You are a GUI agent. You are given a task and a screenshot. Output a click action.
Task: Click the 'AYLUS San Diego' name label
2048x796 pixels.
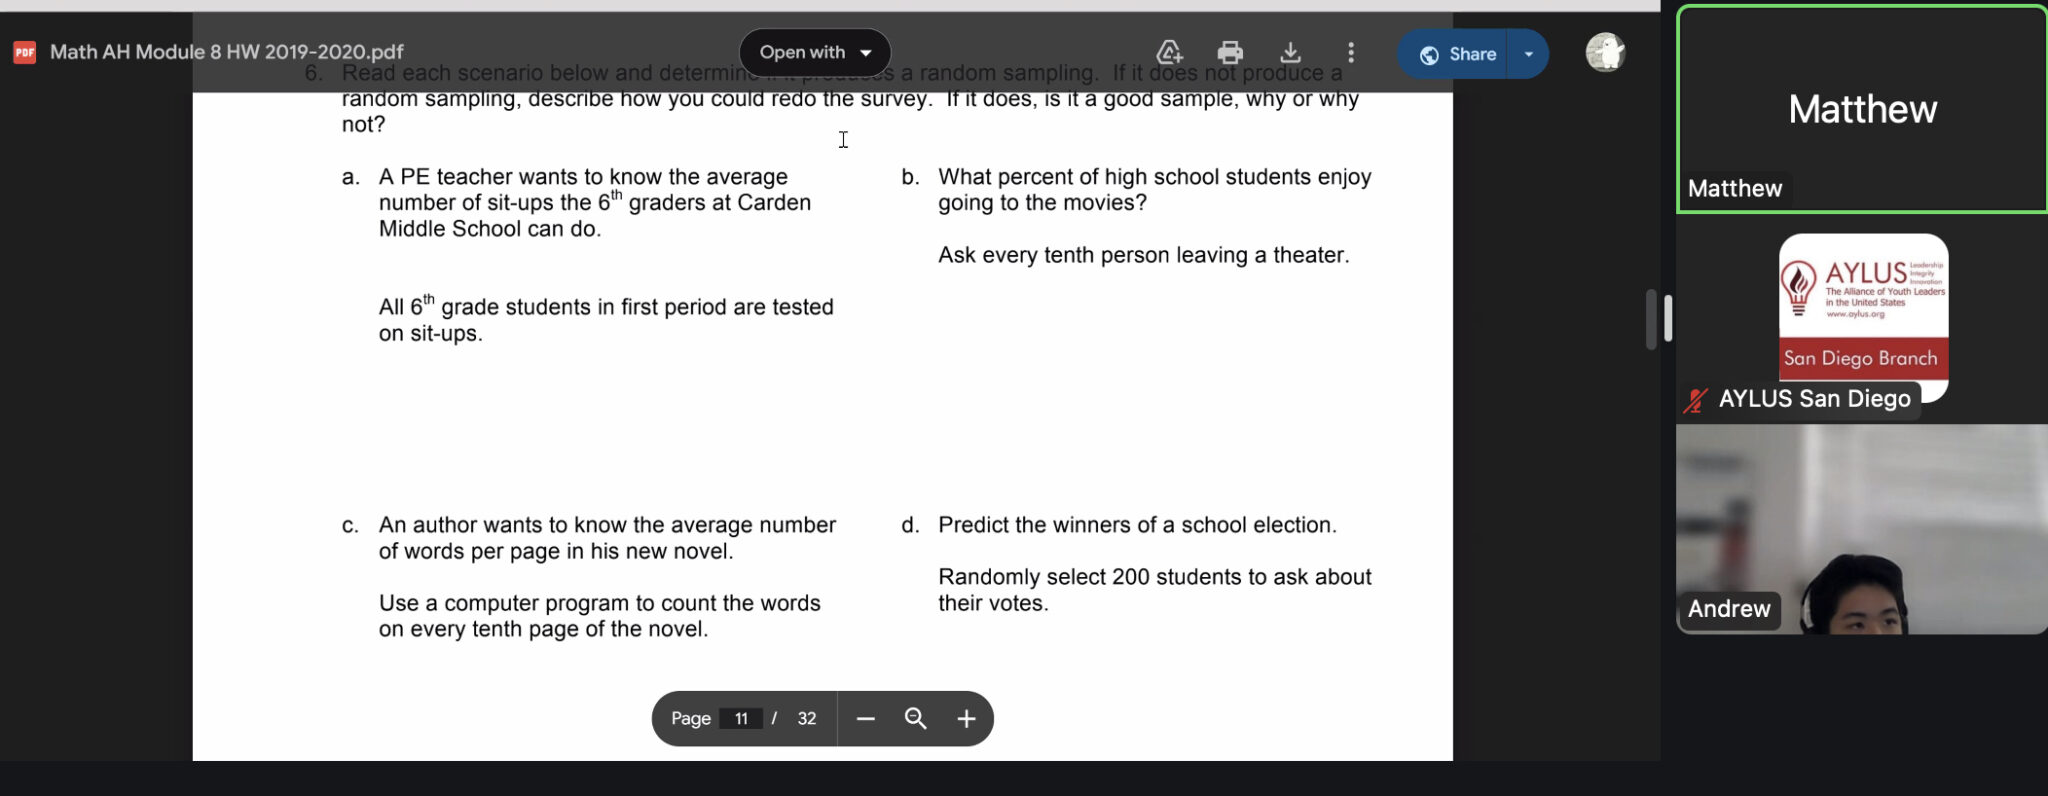pos(1815,399)
